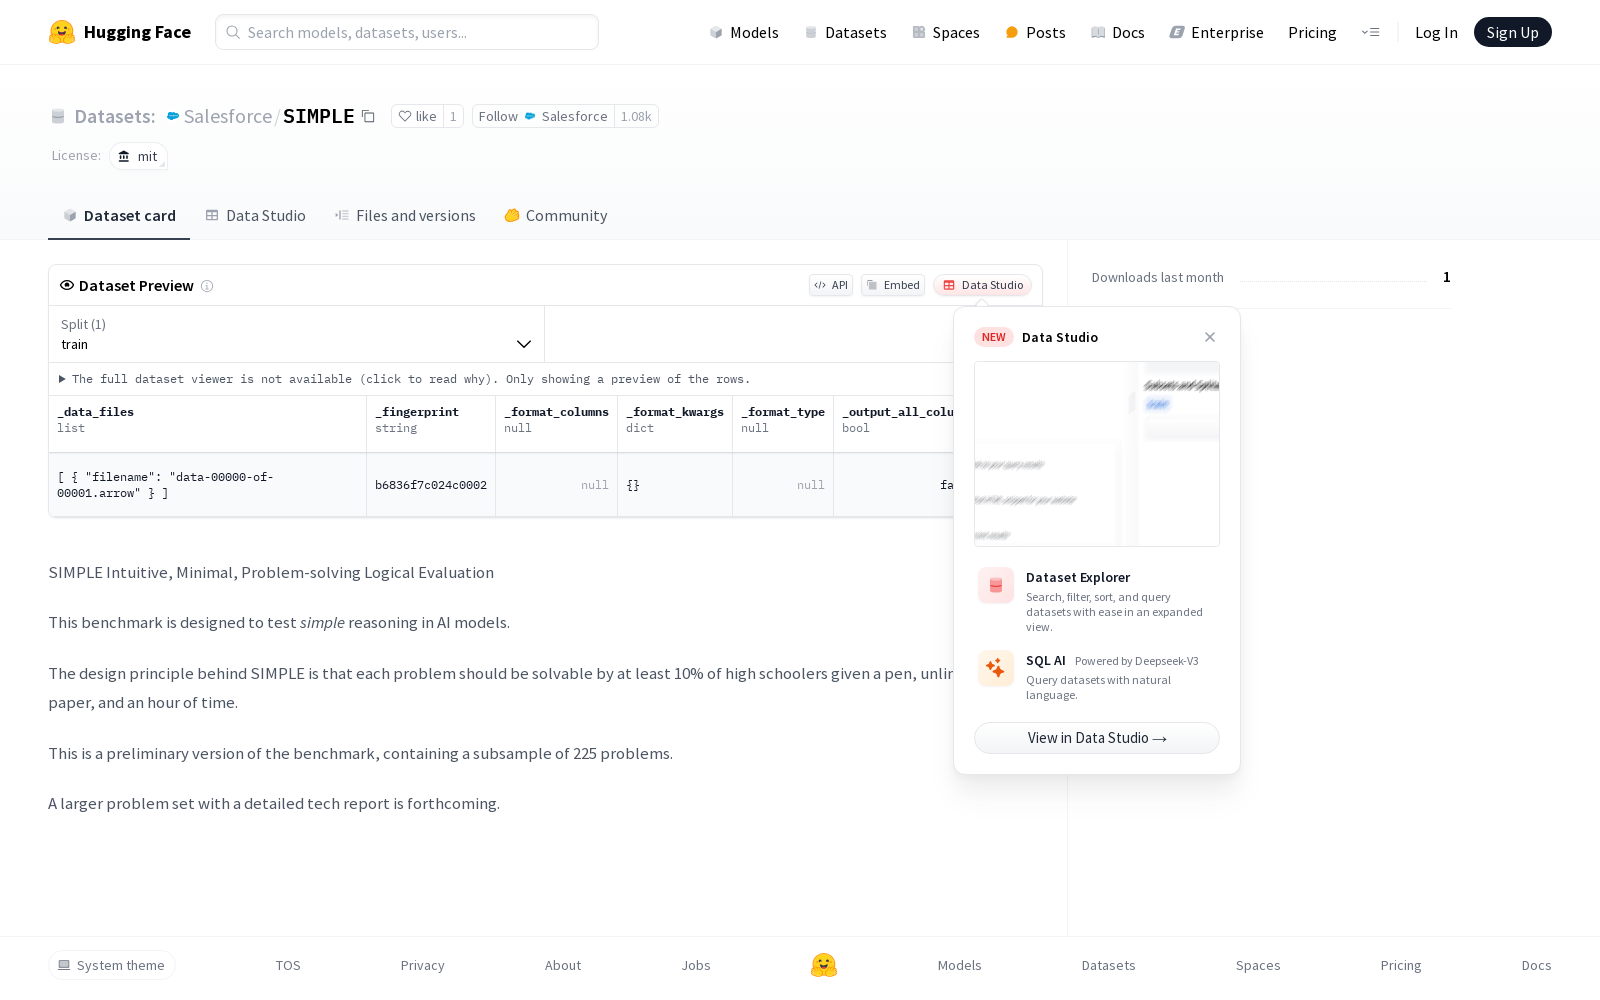Open System theme selector
Screen dimensions: 1600x1000
(x=112, y=965)
